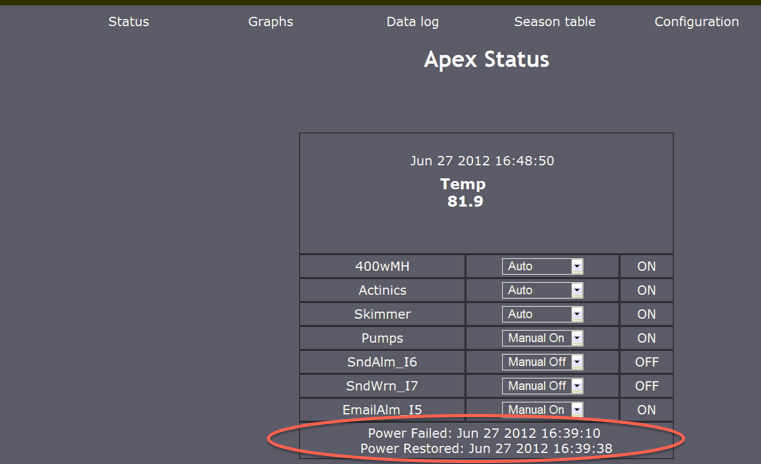The image size is (761, 464).
Task: Select the Pumps outlet label
Action: (382, 338)
